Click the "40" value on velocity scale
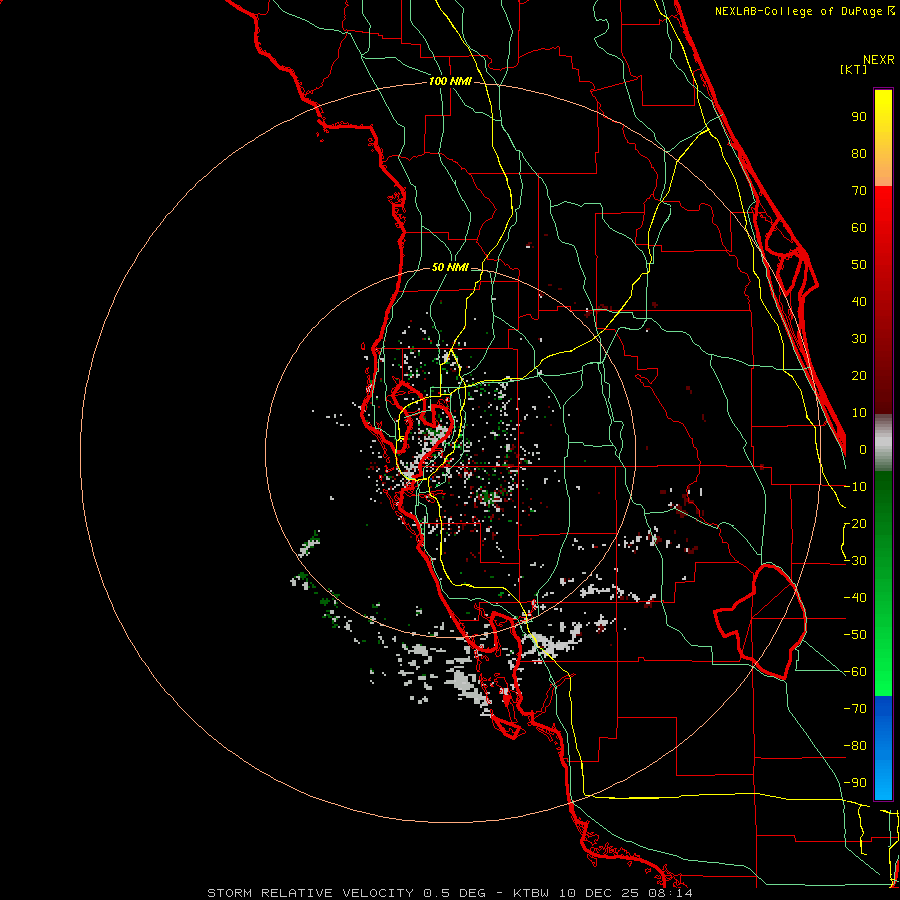Image resolution: width=900 pixels, height=900 pixels. click(859, 302)
